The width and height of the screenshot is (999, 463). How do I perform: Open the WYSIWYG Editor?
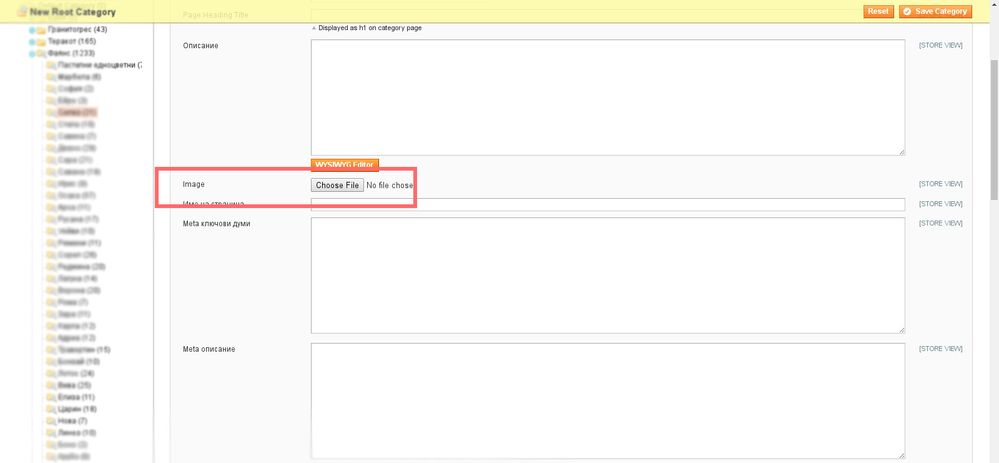click(x=345, y=164)
